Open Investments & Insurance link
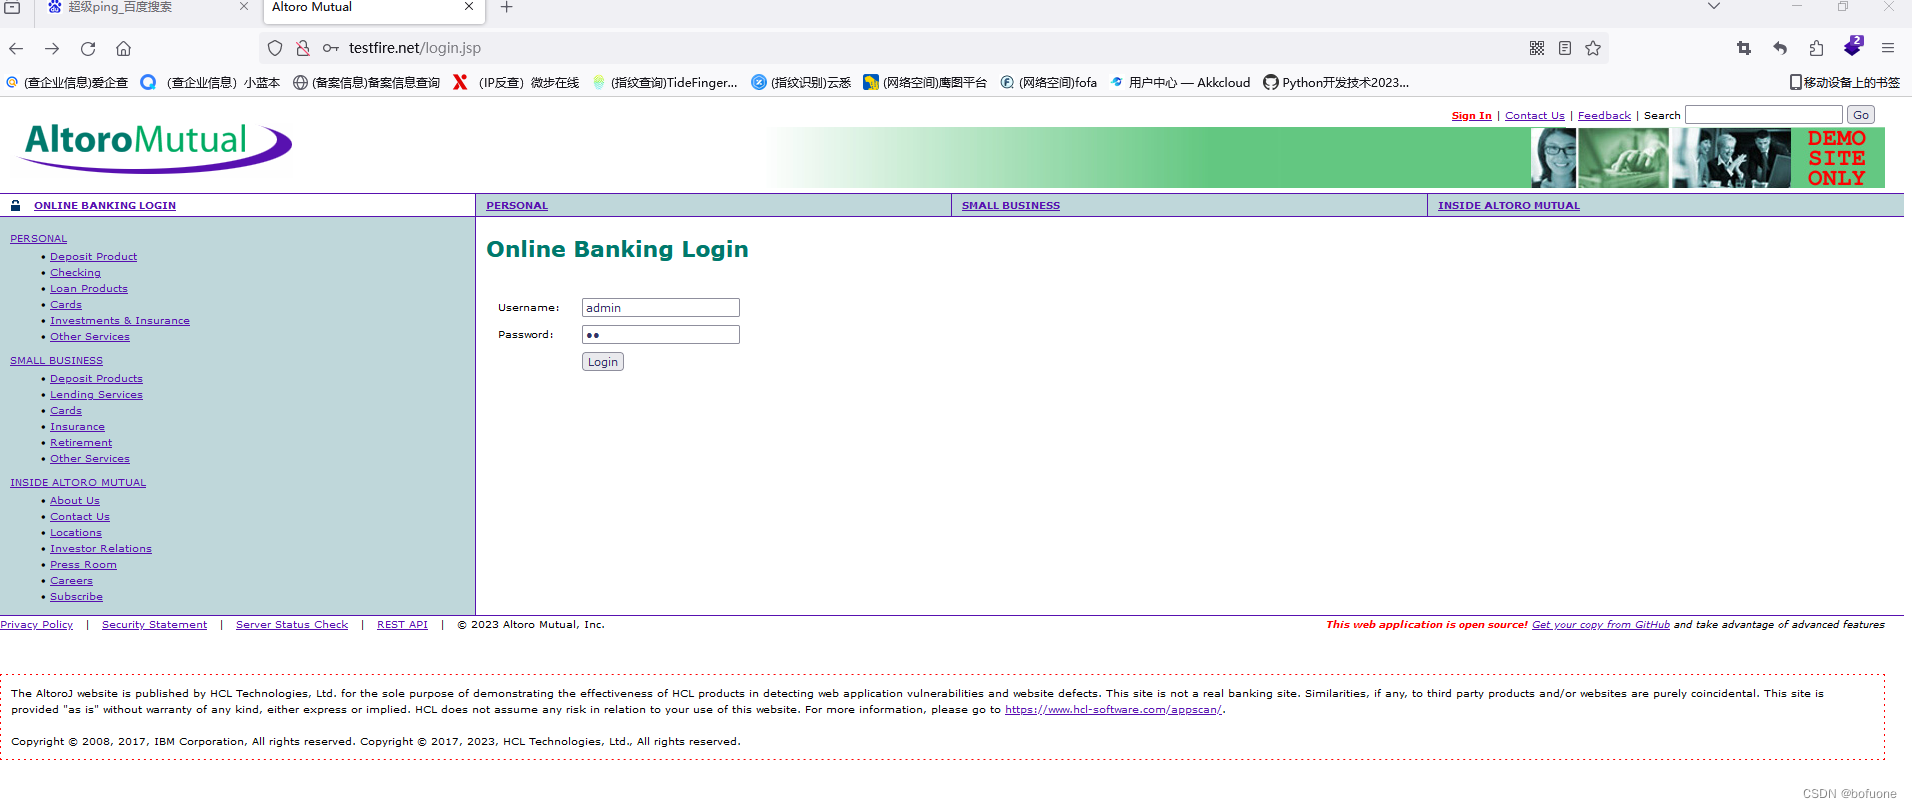Viewport: 1912px width, 808px height. pos(120,321)
